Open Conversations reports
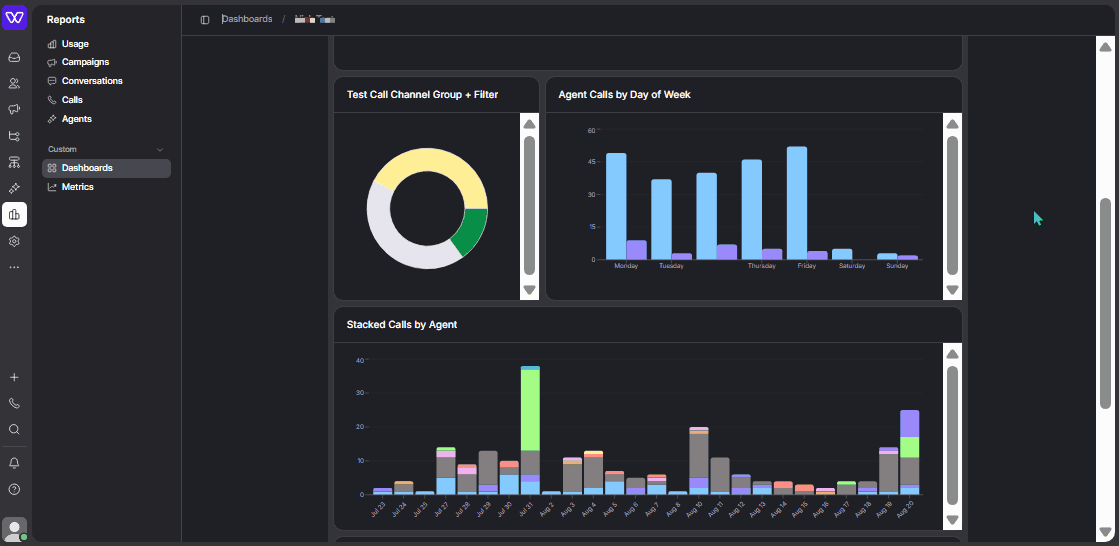This screenshot has height=546, width=1119. pyautogui.click(x=85, y=81)
